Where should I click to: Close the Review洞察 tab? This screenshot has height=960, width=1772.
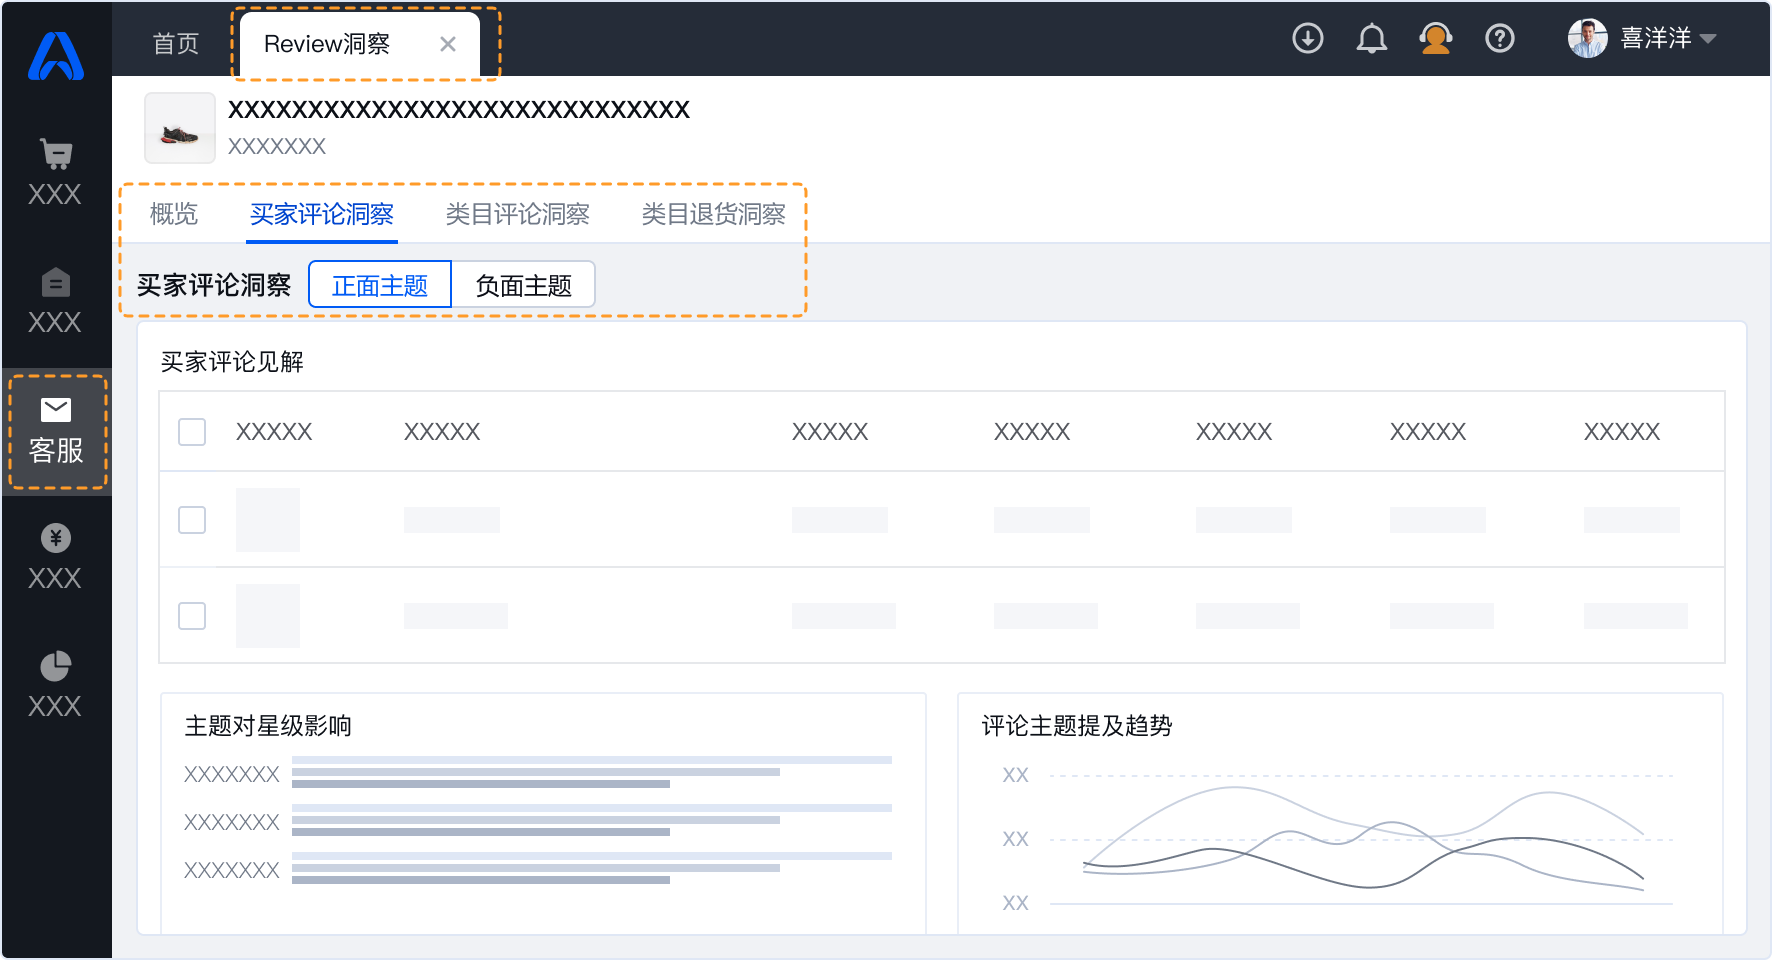coord(447,43)
